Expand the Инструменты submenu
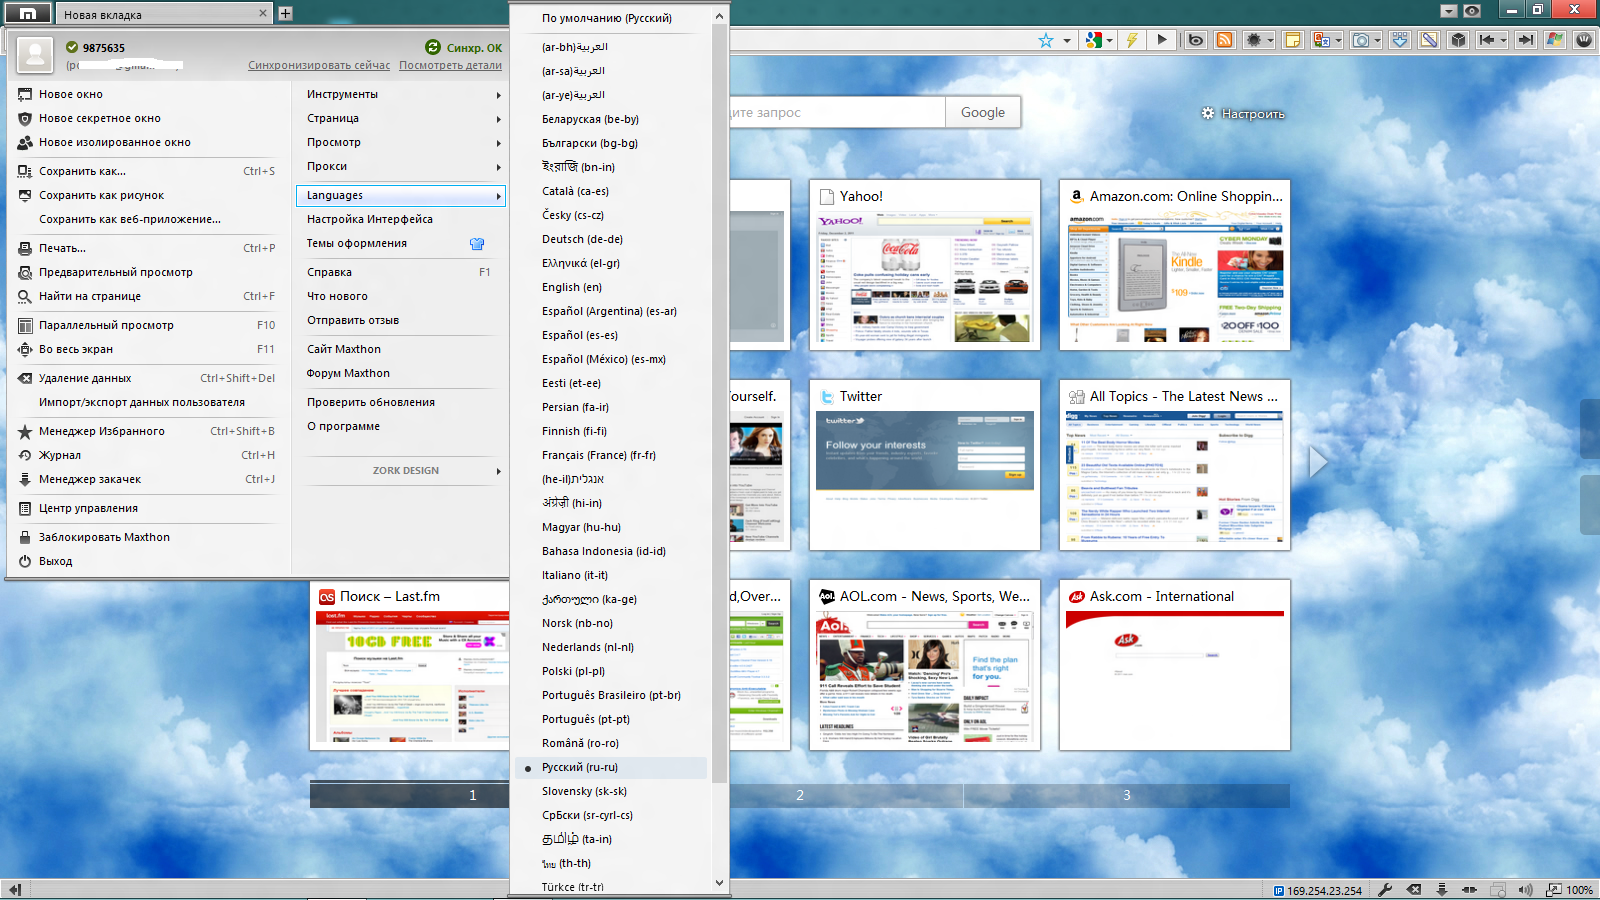This screenshot has height=900, width=1600. click(x=400, y=94)
